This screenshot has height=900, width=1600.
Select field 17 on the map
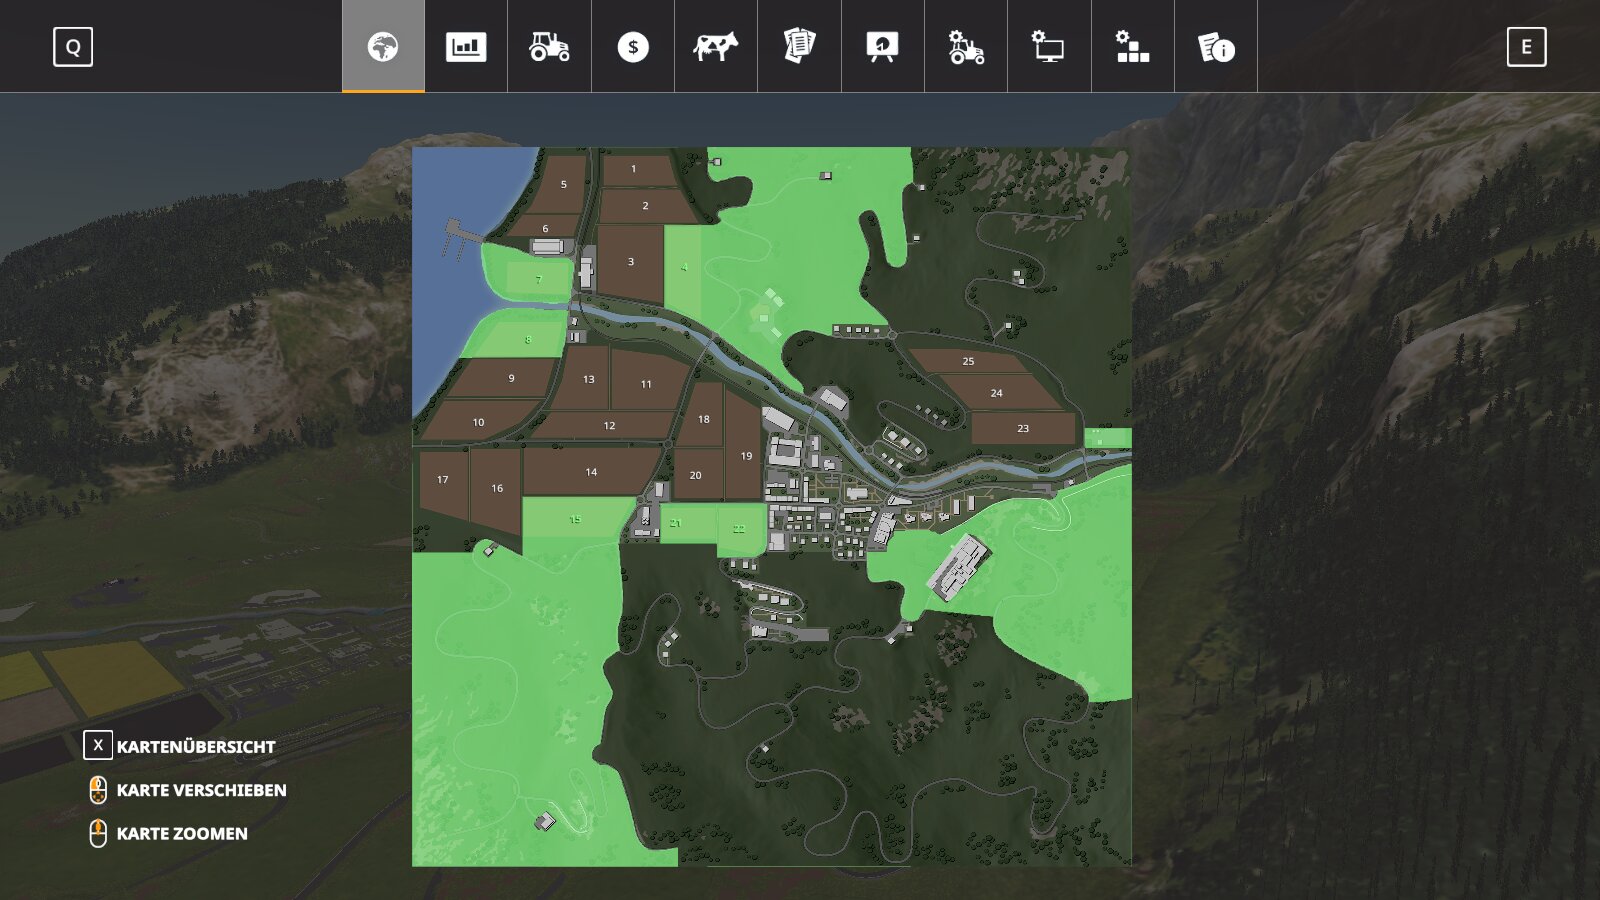442,480
